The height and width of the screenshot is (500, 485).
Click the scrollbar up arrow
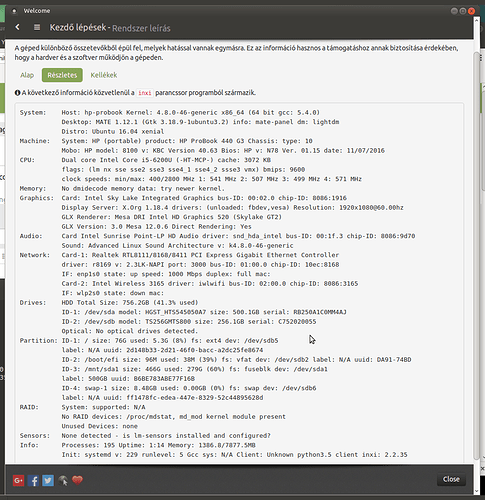coord(477,19)
